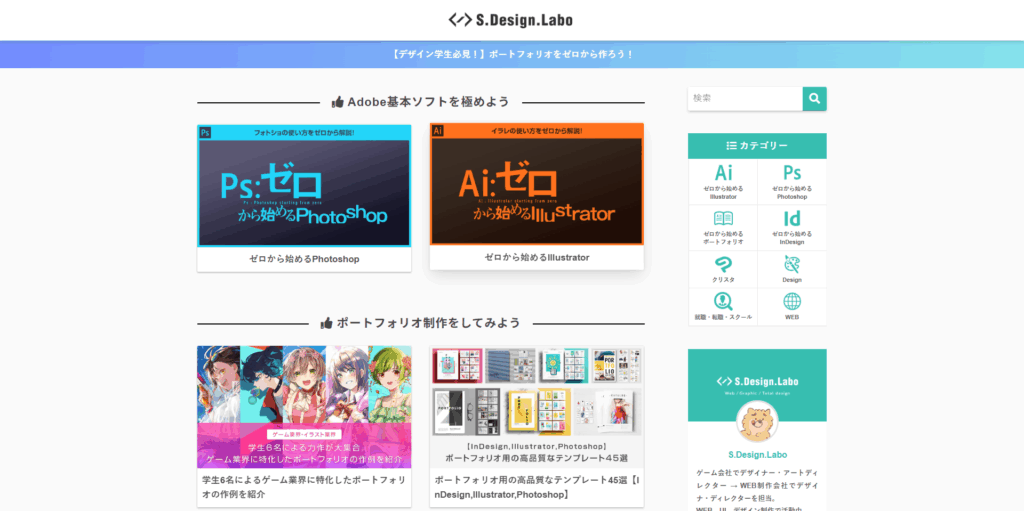The width and height of the screenshot is (1024, 511).
Task: Click the ゼロから始めるPhotoshop caption
Action: 304,259
